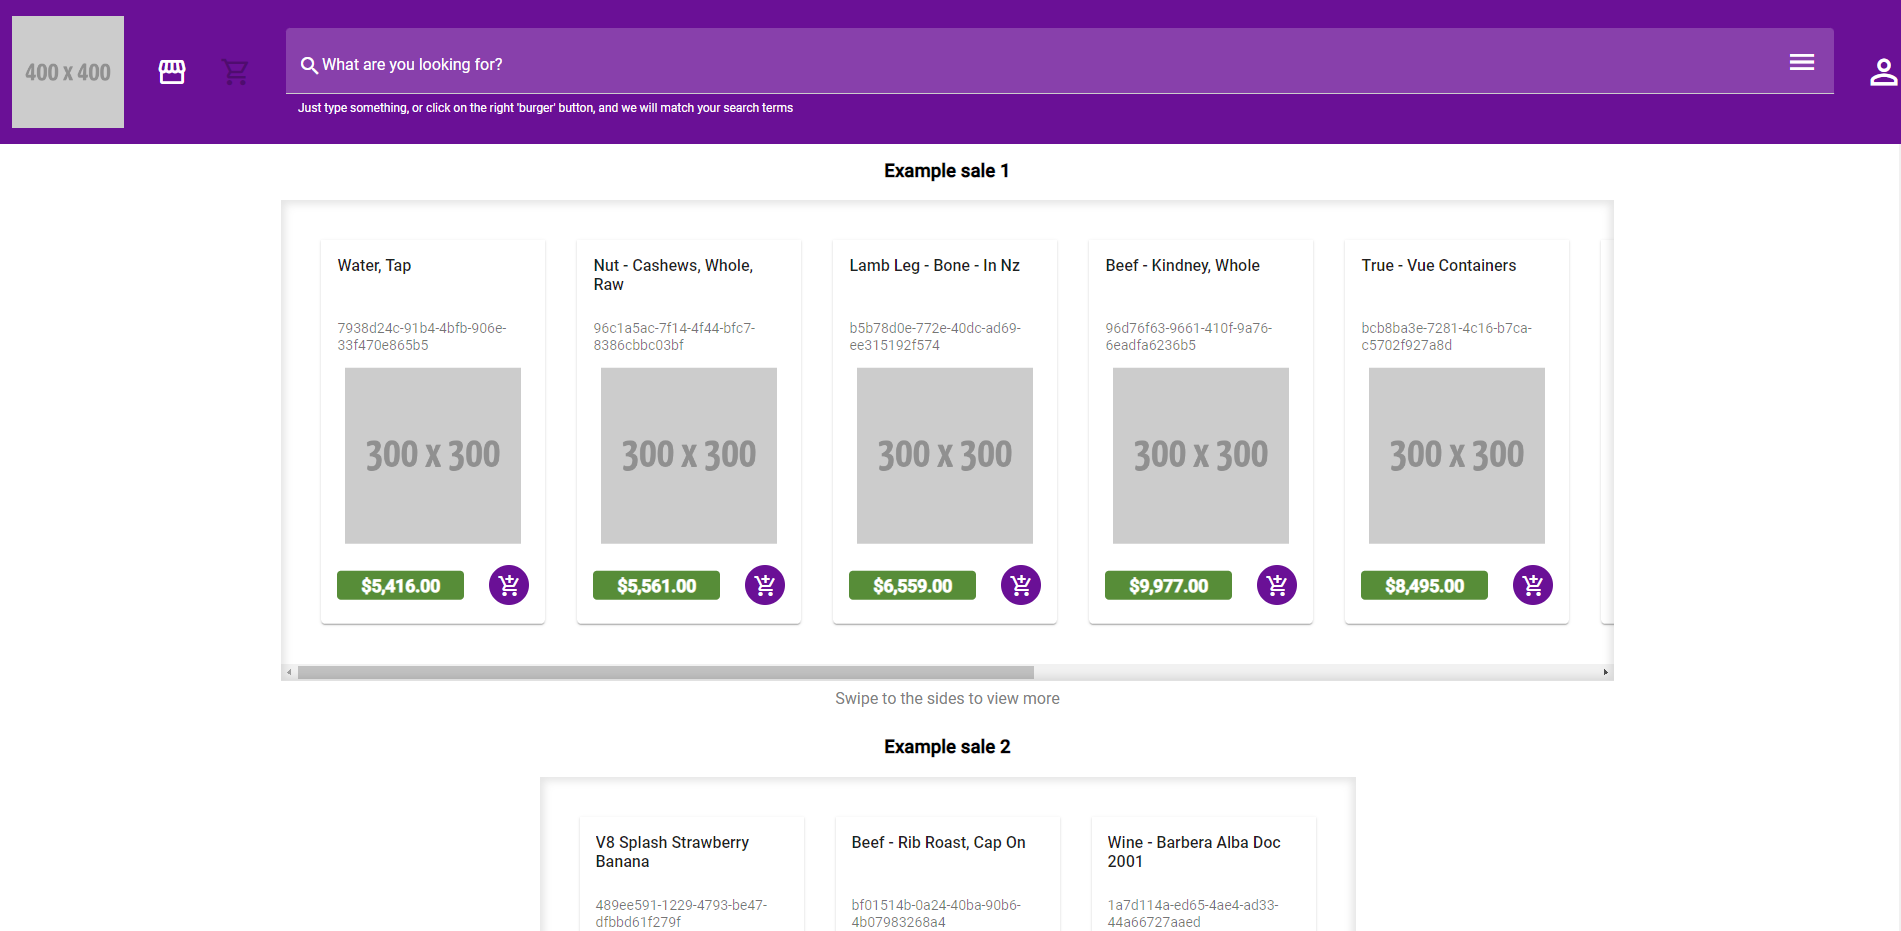Add Beef - Kindney, Whole to cart

(1277, 585)
